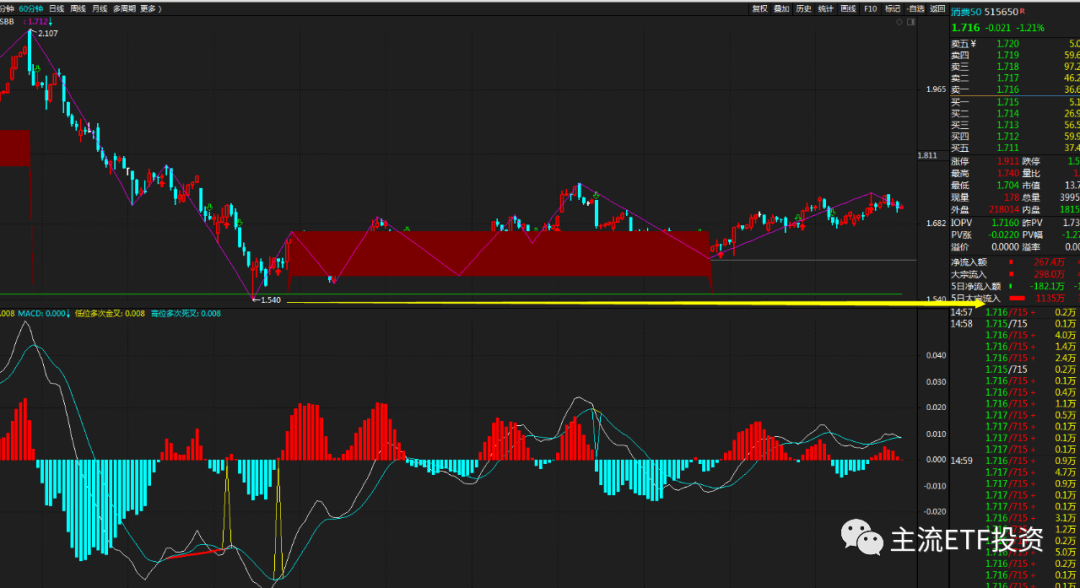Click the price axis label 1.682
The width and height of the screenshot is (1080, 588).
(936, 223)
